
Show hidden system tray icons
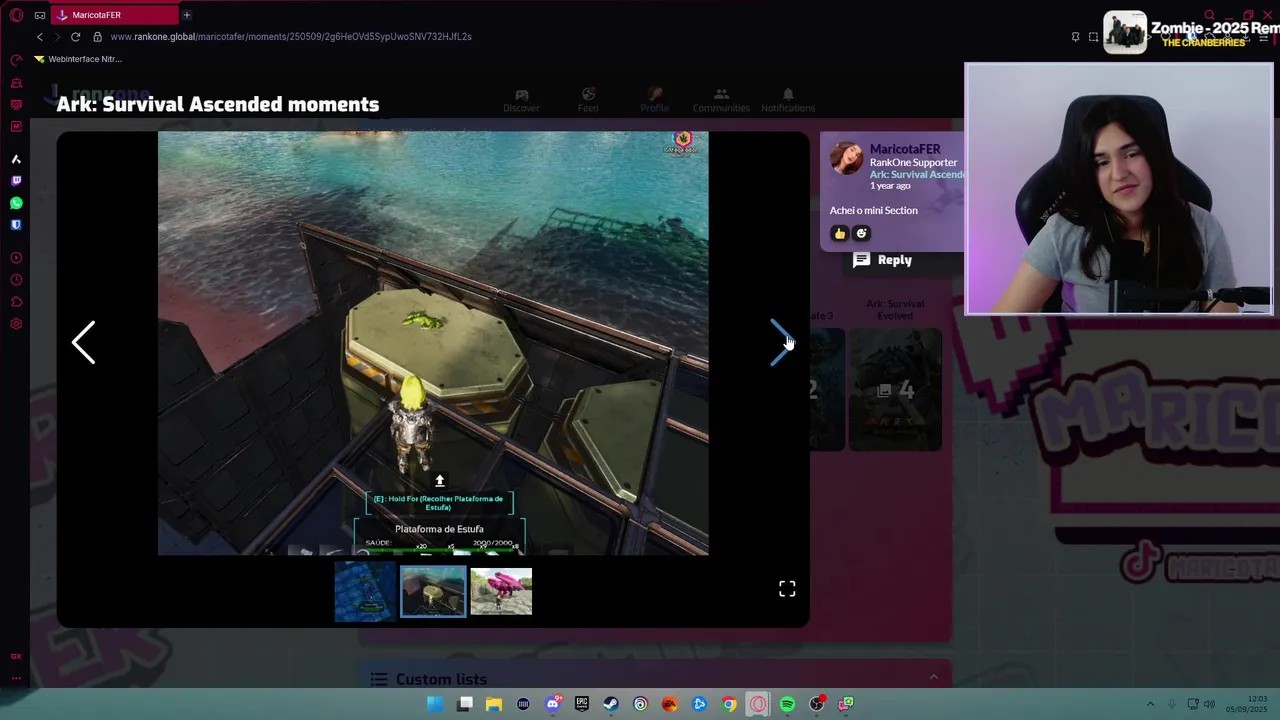(x=1150, y=704)
